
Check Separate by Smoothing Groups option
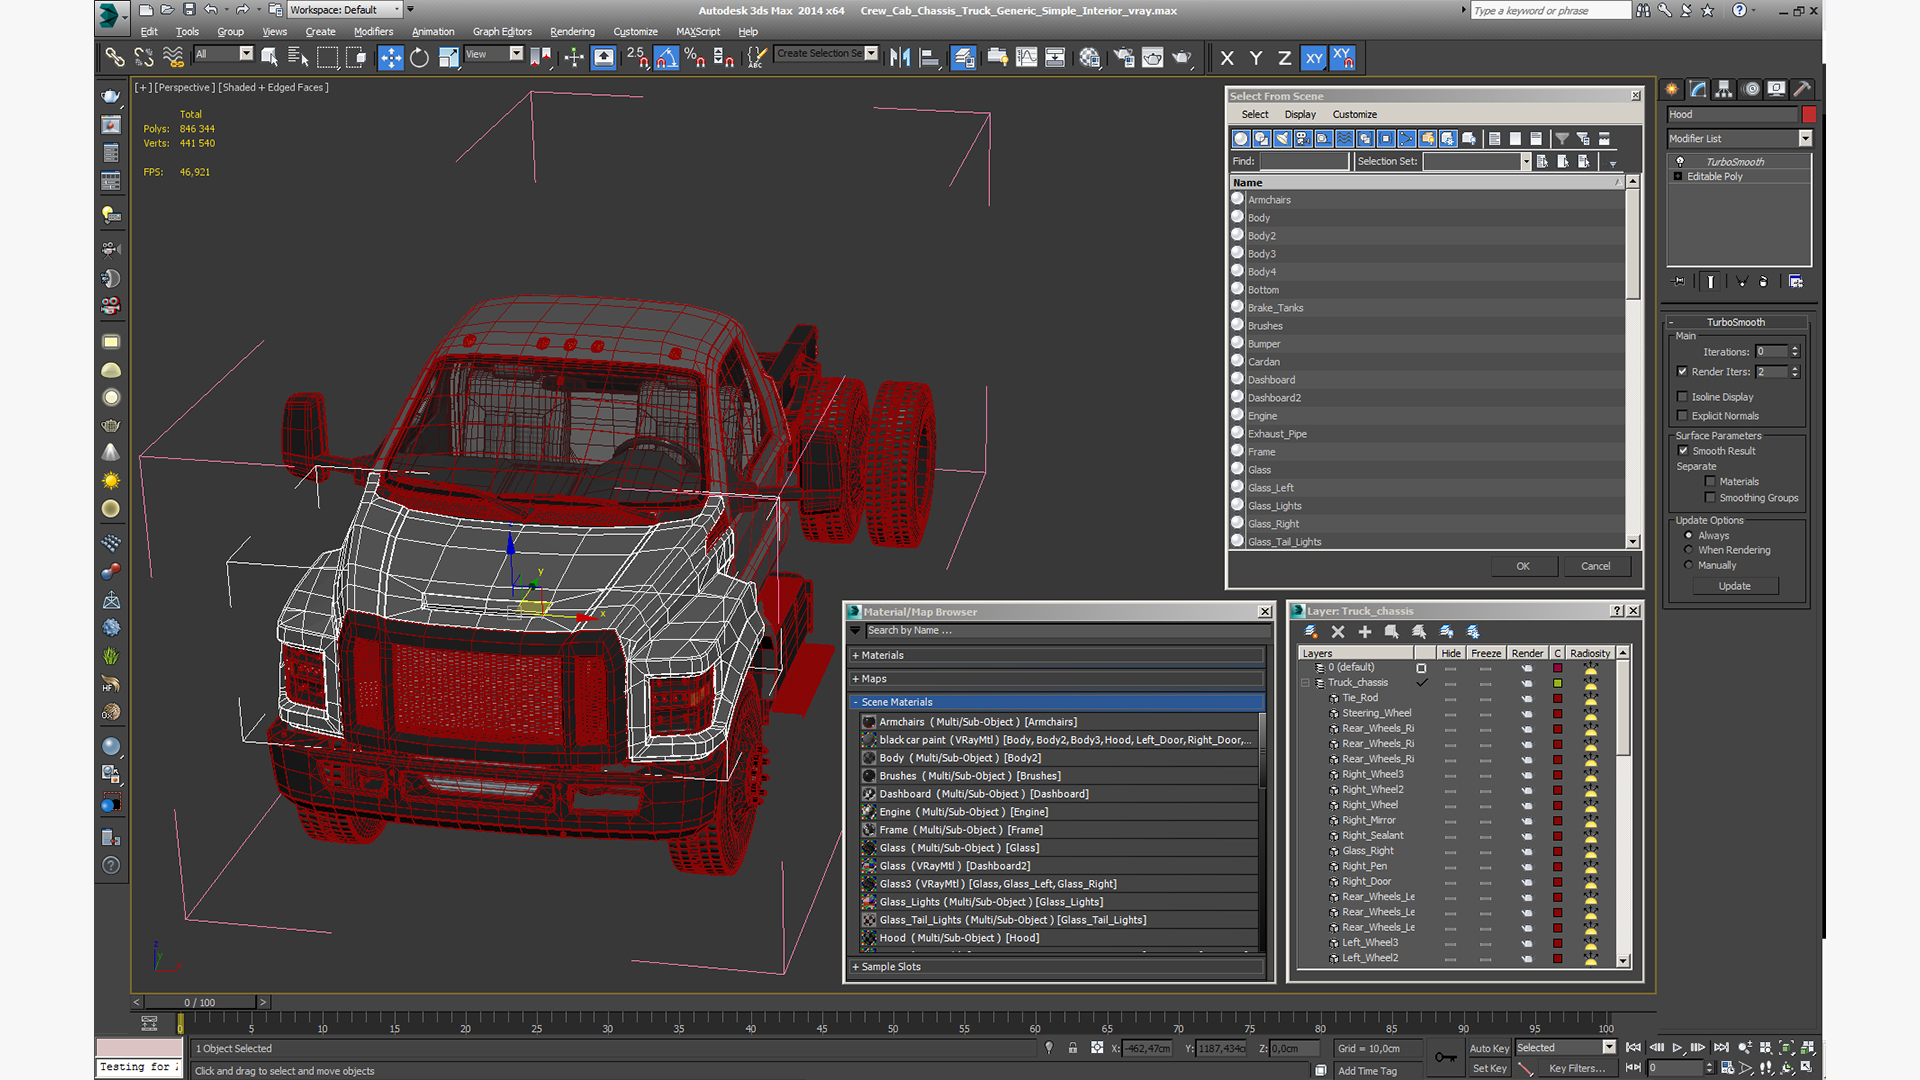pyautogui.click(x=1710, y=498)
